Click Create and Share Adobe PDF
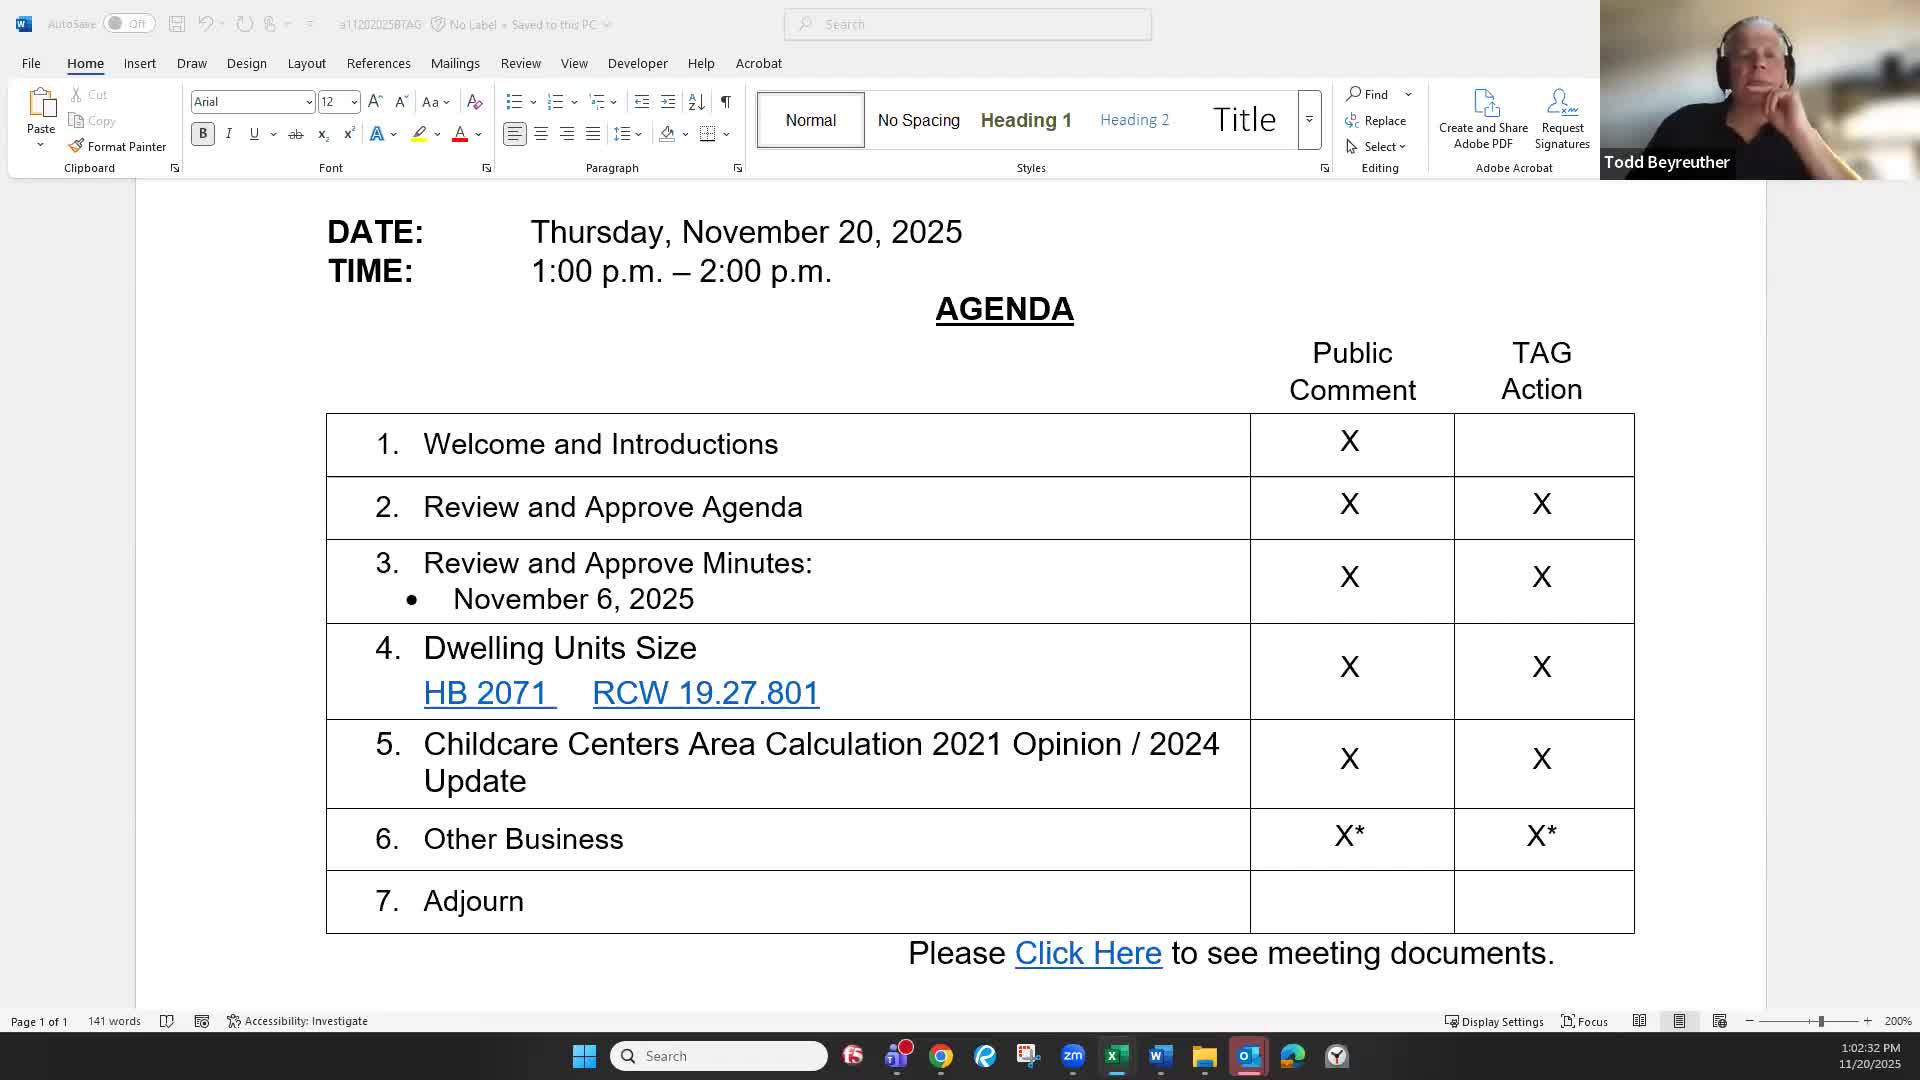1920x1080 pixels. point(1483,119)
